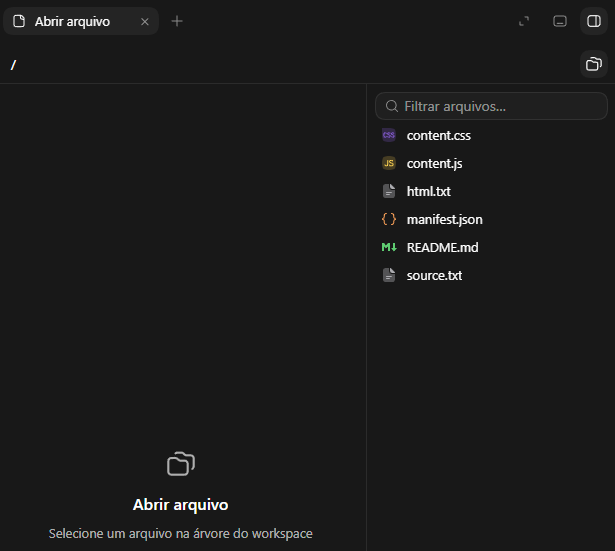Click the folders icon above 'Abrir arquivo' heading
The width and height of the screenshot is (615, 551).
(x=181, y=464)
